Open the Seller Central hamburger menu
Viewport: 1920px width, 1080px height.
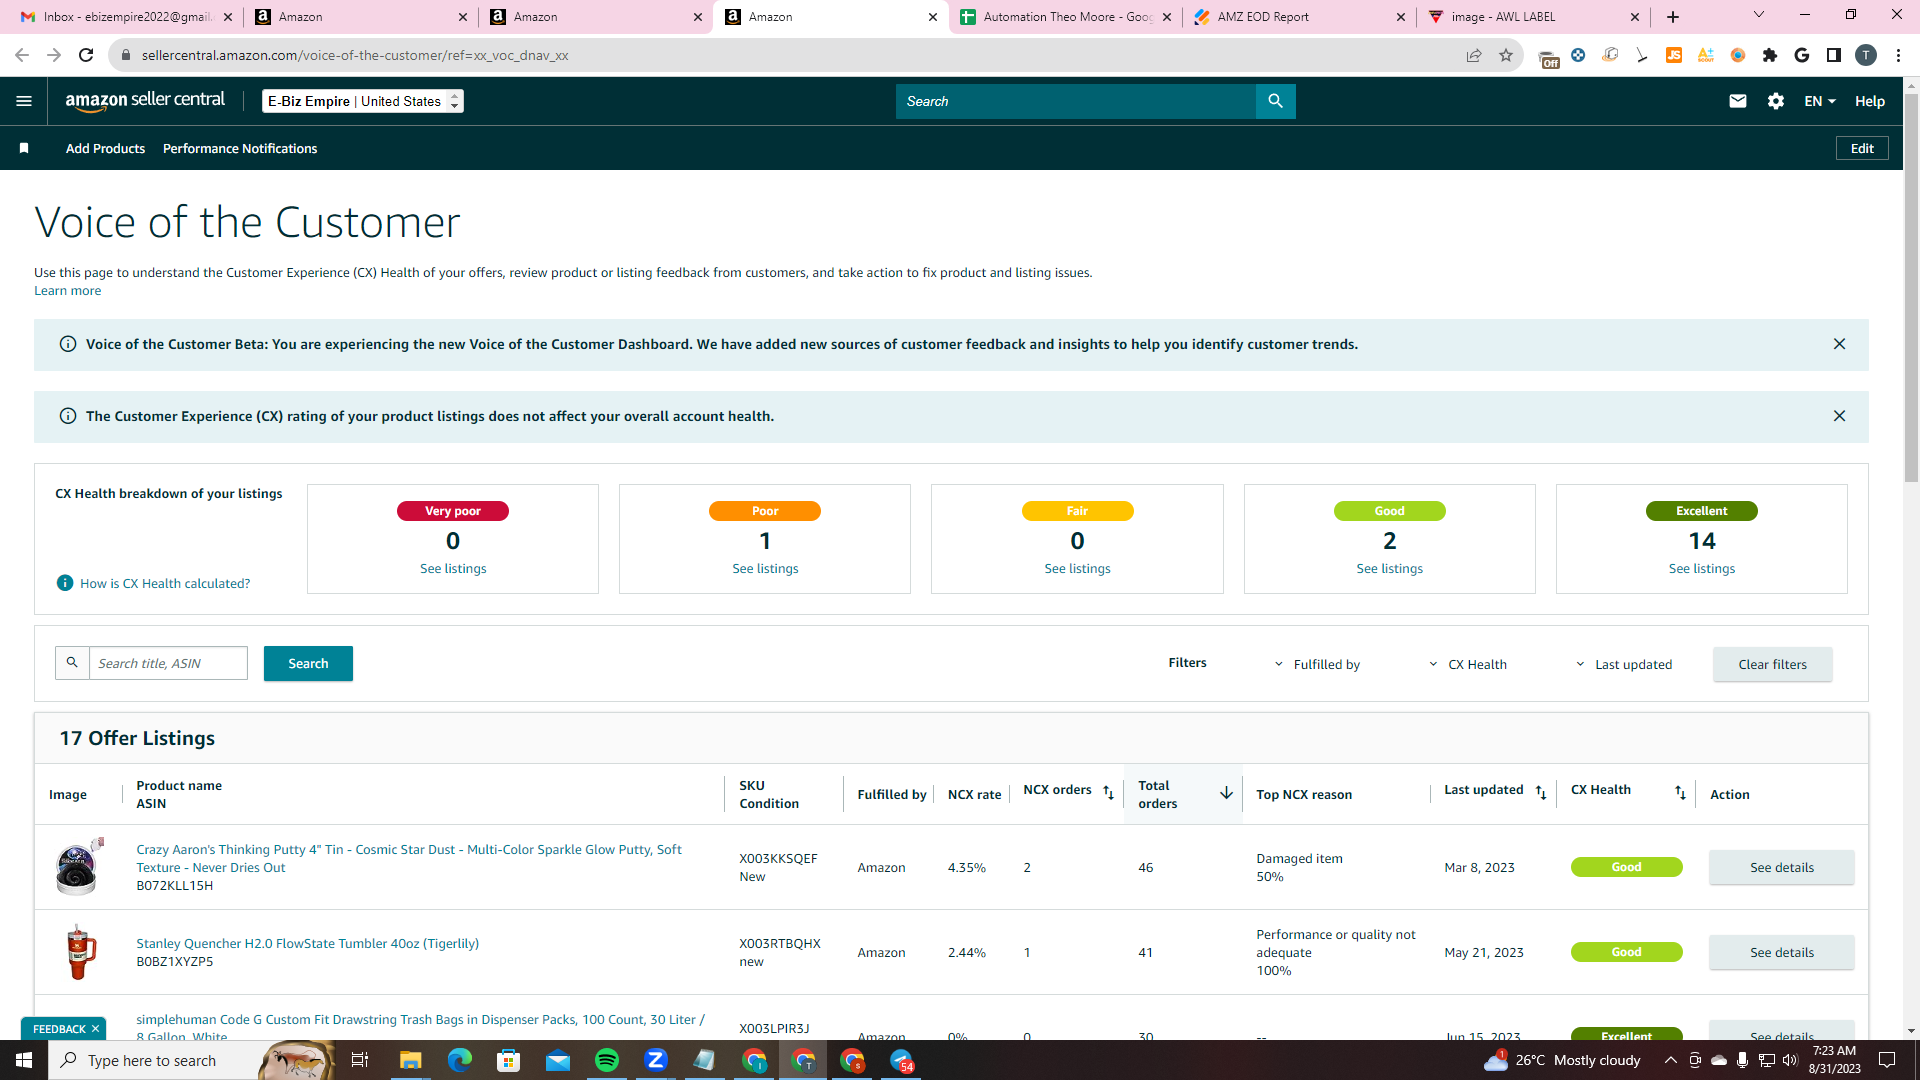(24, 101)
